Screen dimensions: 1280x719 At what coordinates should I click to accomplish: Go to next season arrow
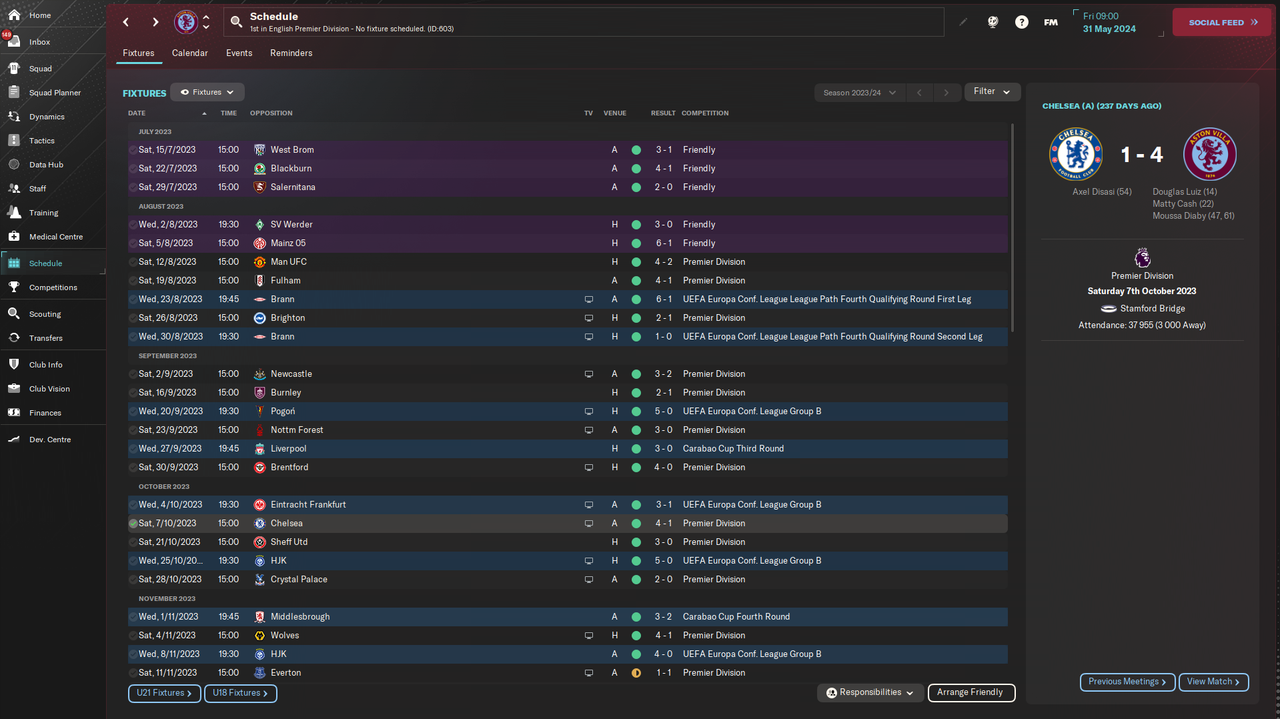pyautogui.click(x=947, y=92)
